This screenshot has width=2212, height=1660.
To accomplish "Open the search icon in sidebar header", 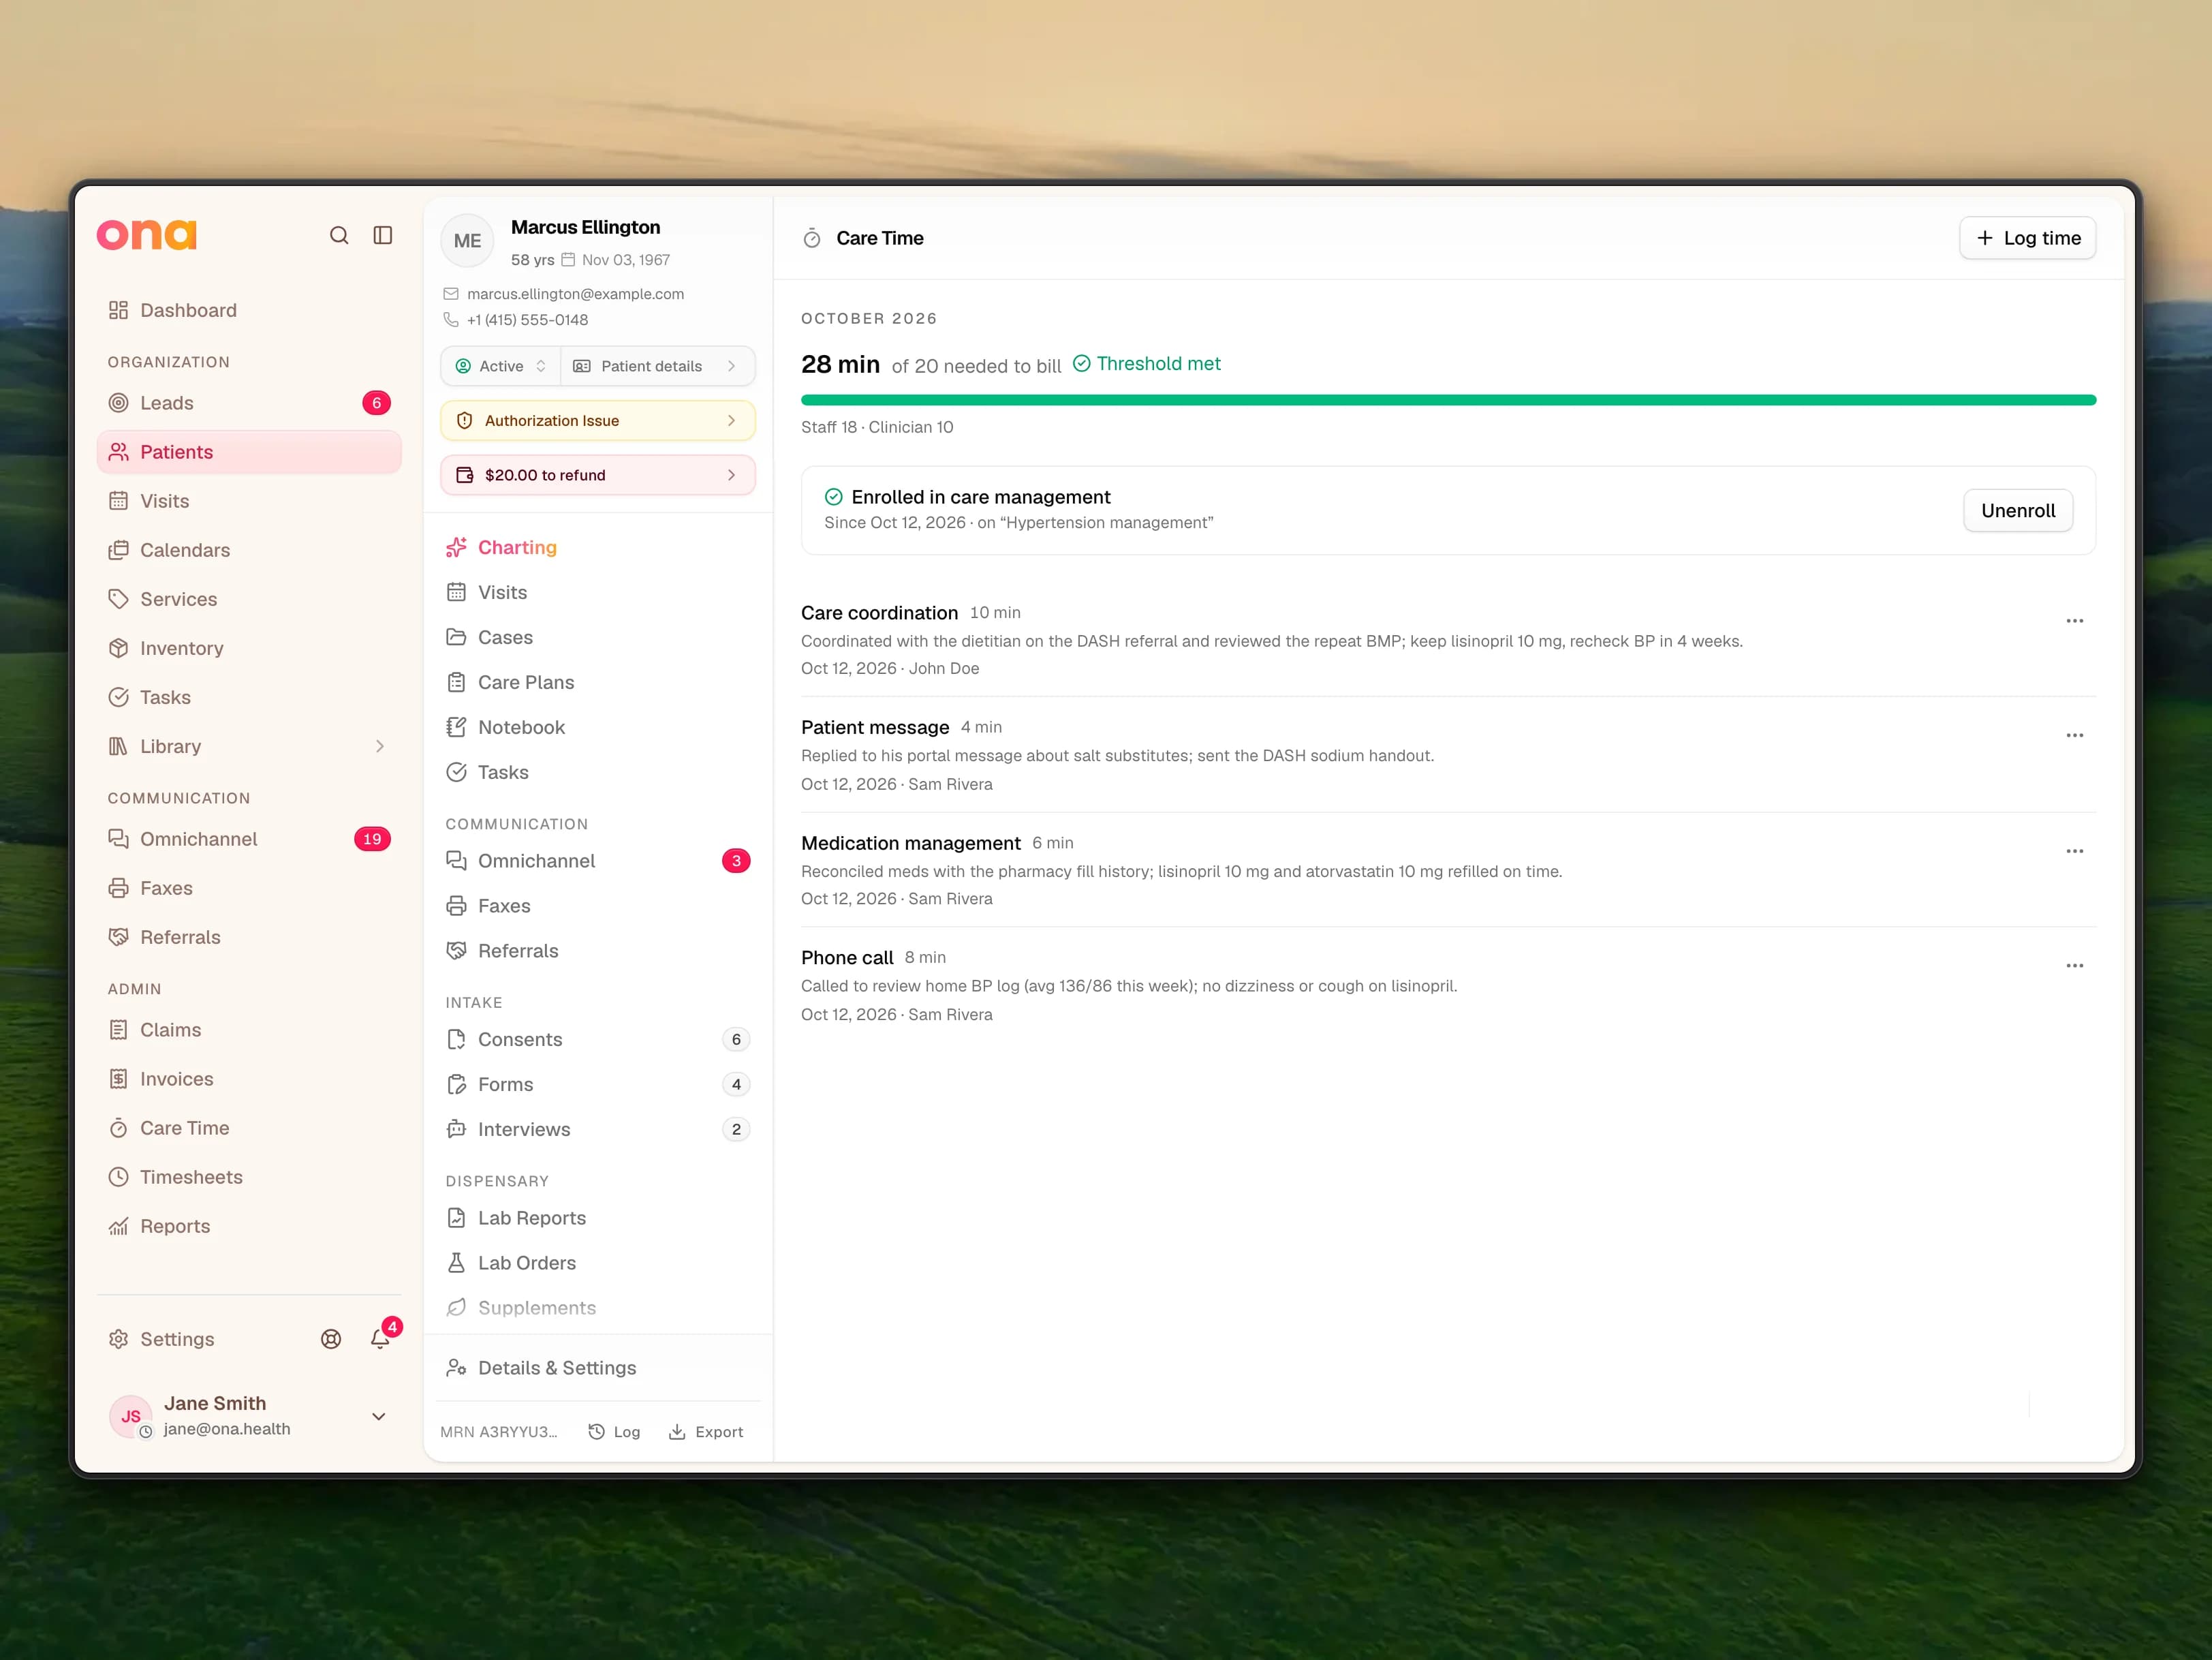I will coord(339,235).
